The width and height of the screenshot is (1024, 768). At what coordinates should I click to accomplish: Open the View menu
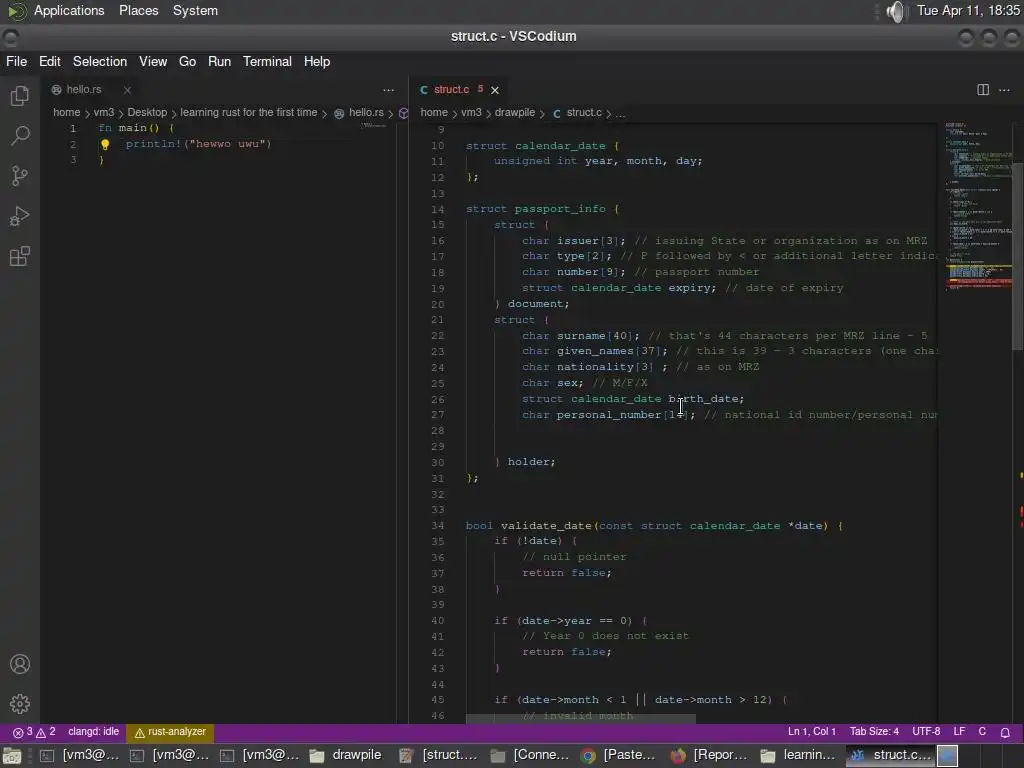(x=153, y=61)
